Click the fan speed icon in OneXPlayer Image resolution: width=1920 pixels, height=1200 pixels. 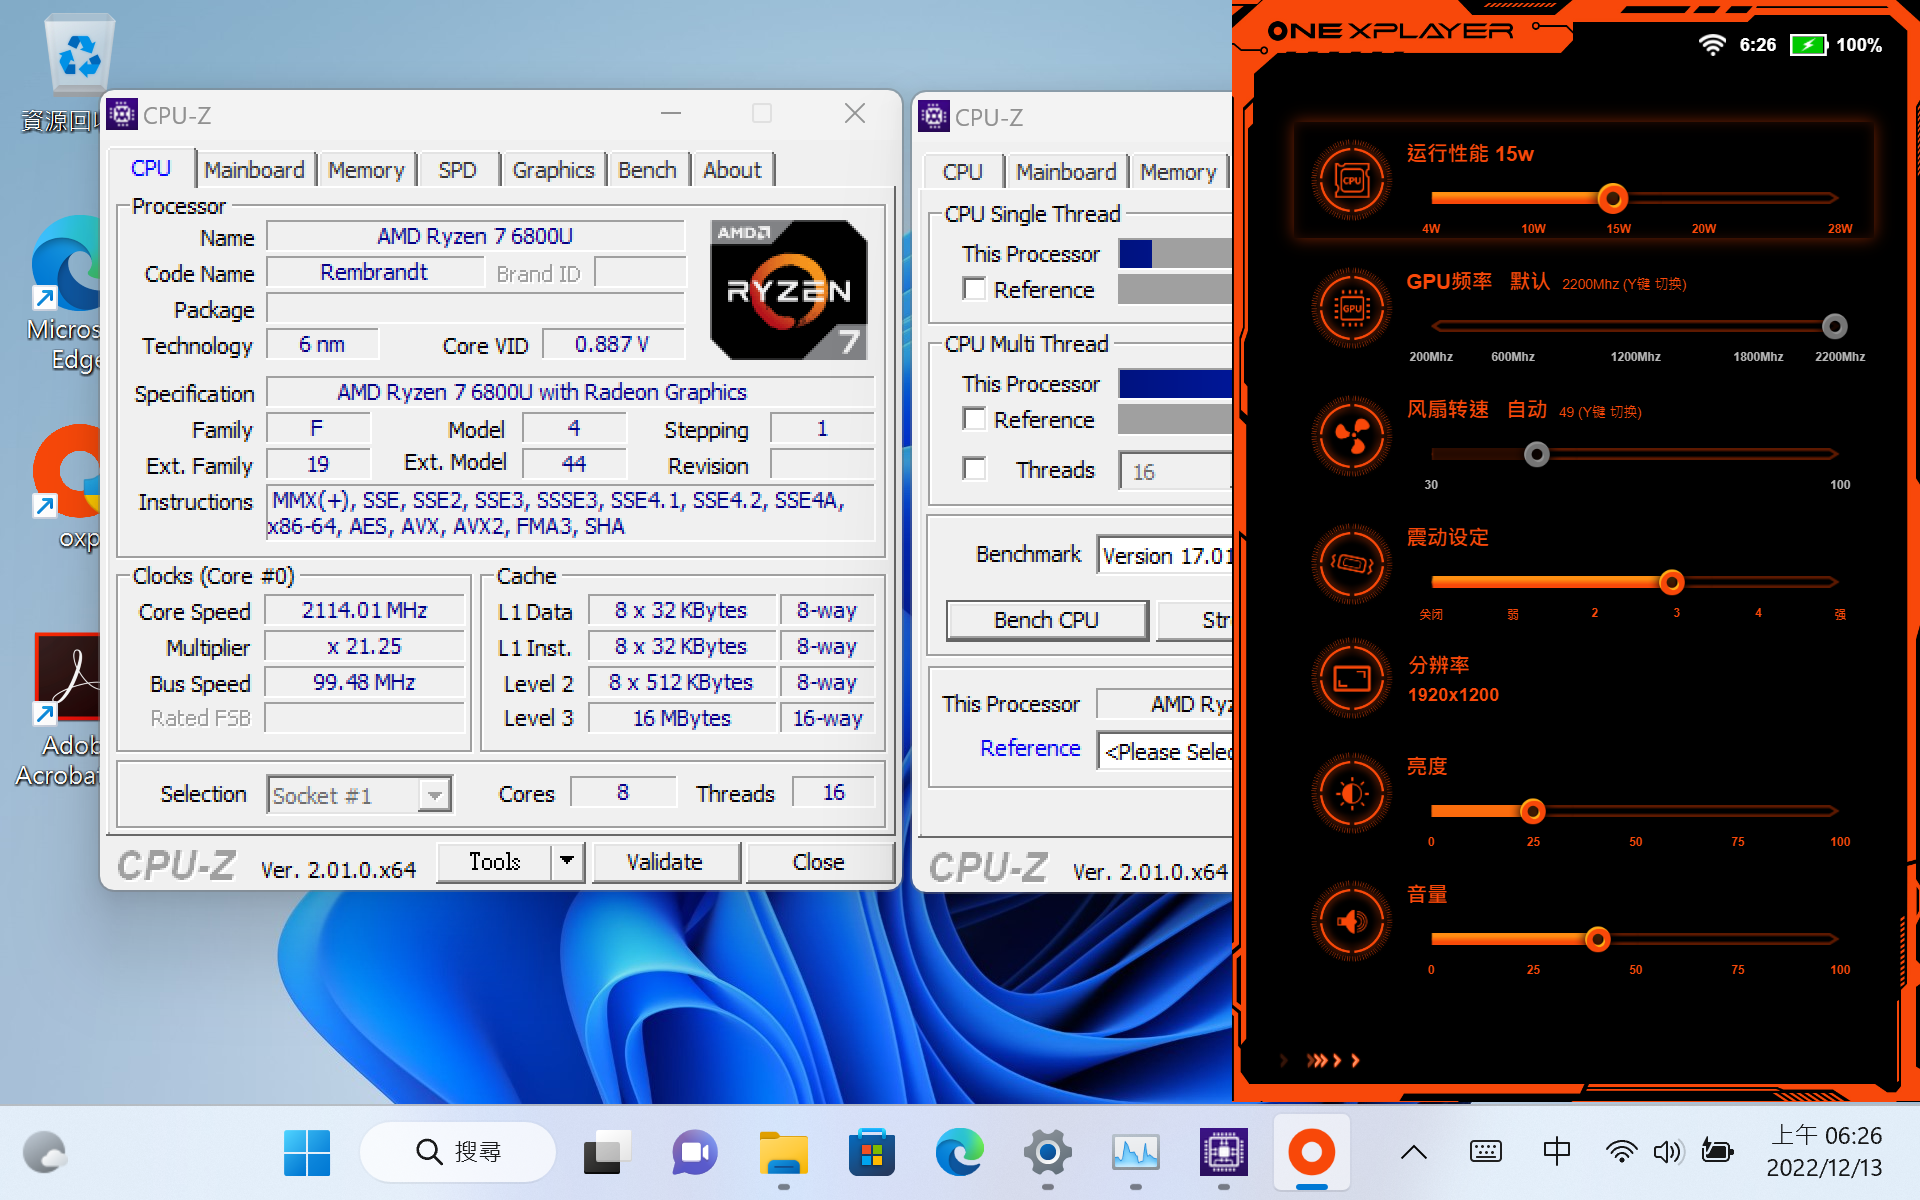[x=1351, y=437]
